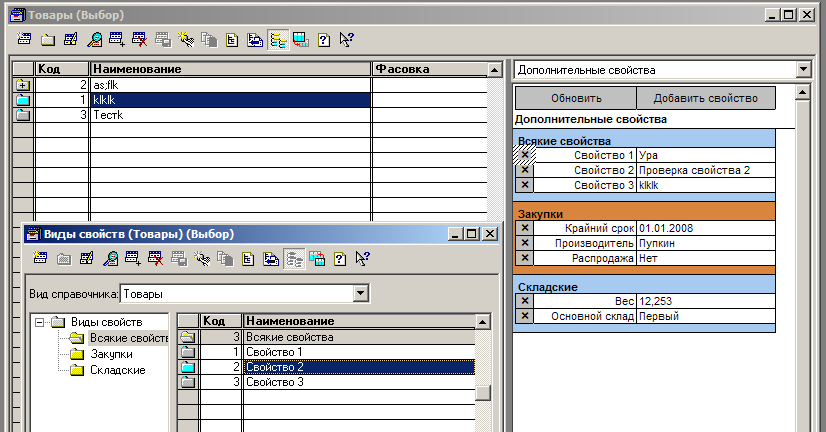
Task: Click the new item icon in Товары toolbar
Action: click(25, 40)
